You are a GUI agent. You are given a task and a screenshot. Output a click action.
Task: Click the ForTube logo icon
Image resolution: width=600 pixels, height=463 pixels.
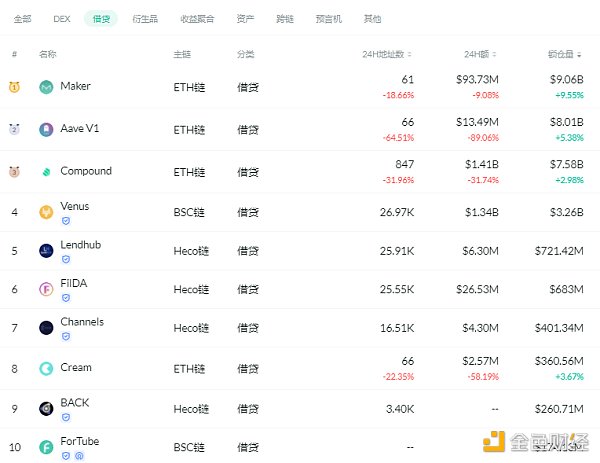click(46, 447)
